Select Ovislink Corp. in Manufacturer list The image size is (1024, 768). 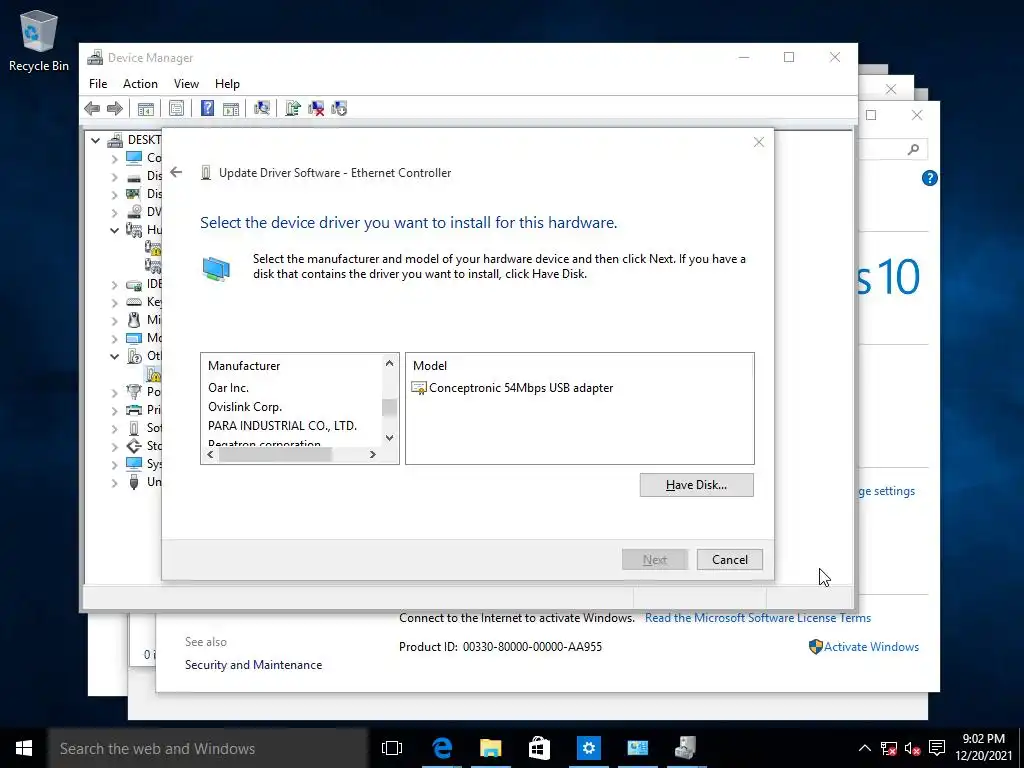245,407
